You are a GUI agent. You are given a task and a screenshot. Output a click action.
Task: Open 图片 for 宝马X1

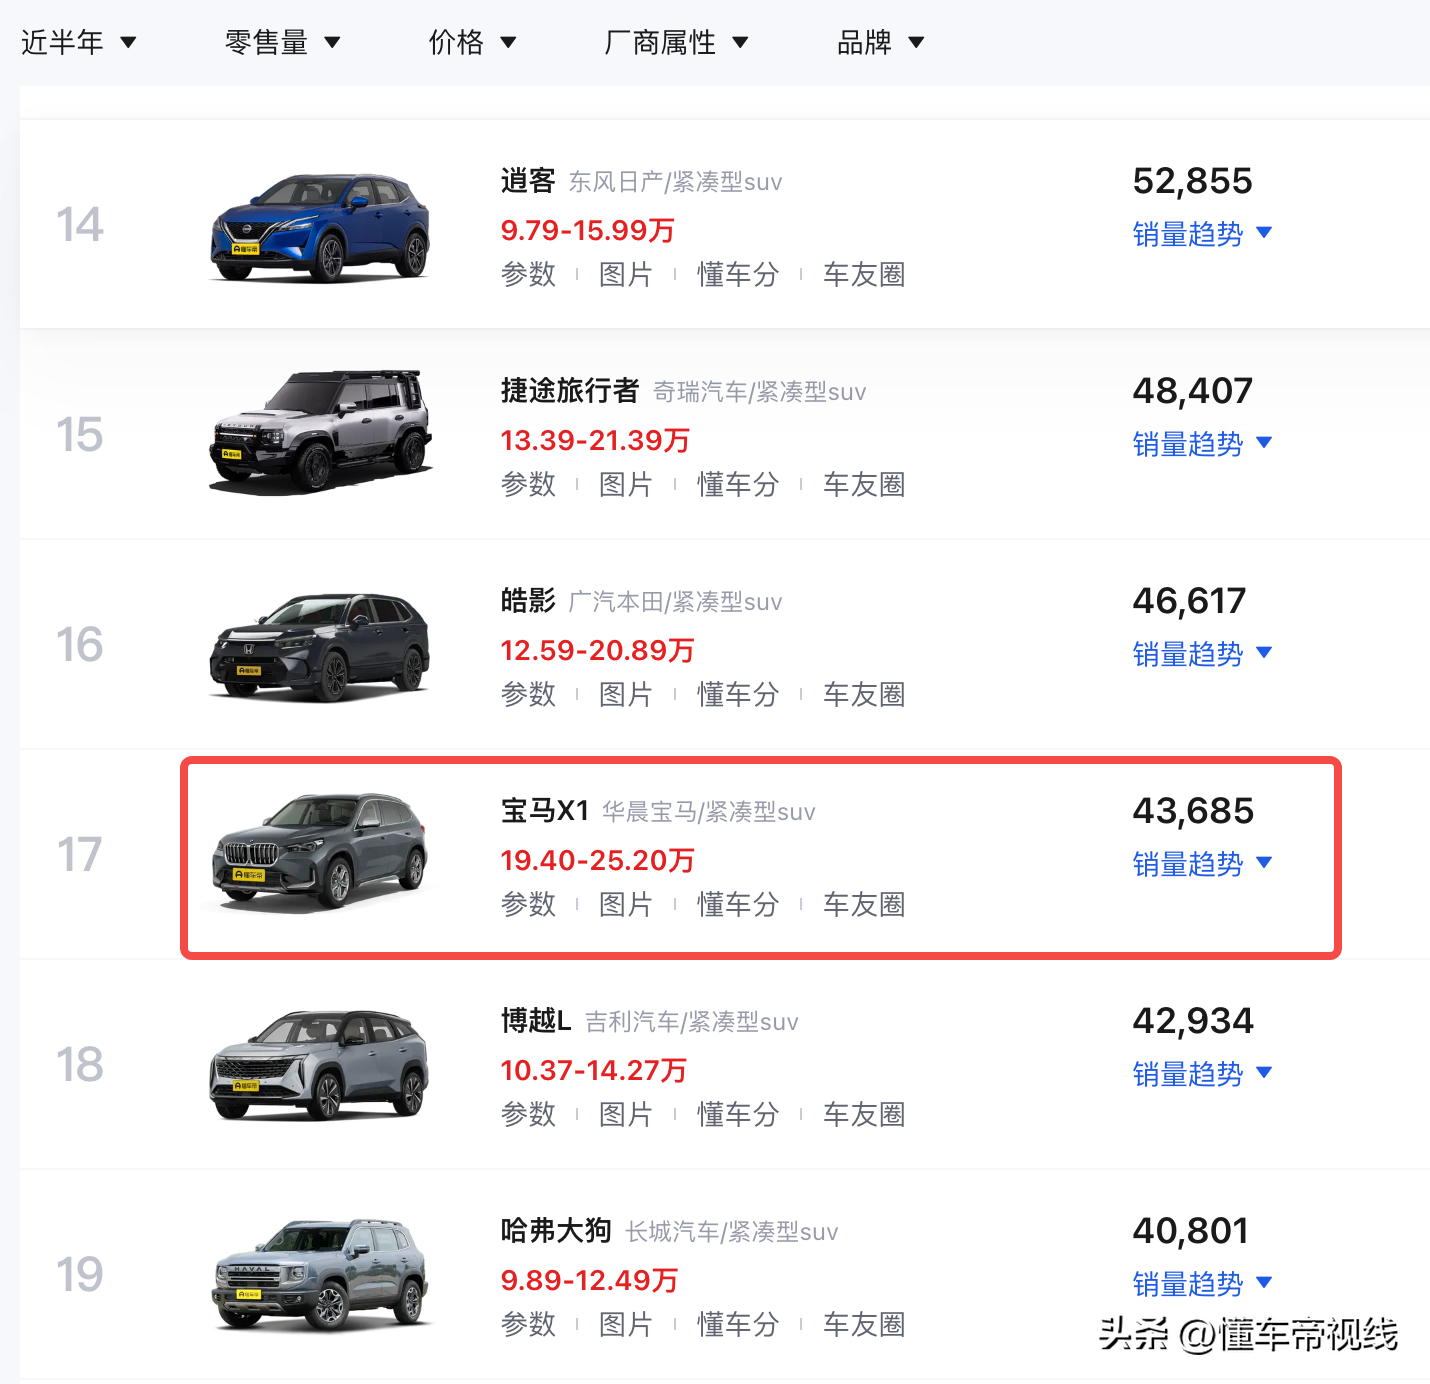(626, 904)
